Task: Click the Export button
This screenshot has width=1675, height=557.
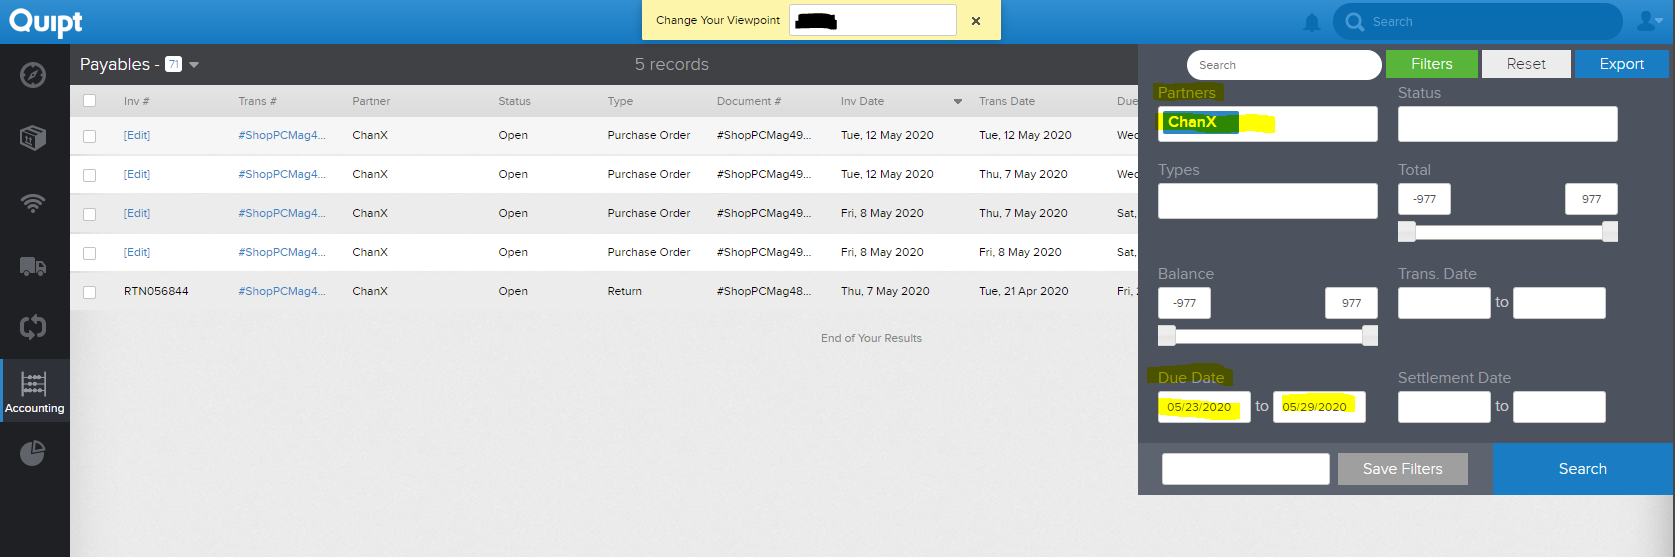Action: [x=1621, y=64]
